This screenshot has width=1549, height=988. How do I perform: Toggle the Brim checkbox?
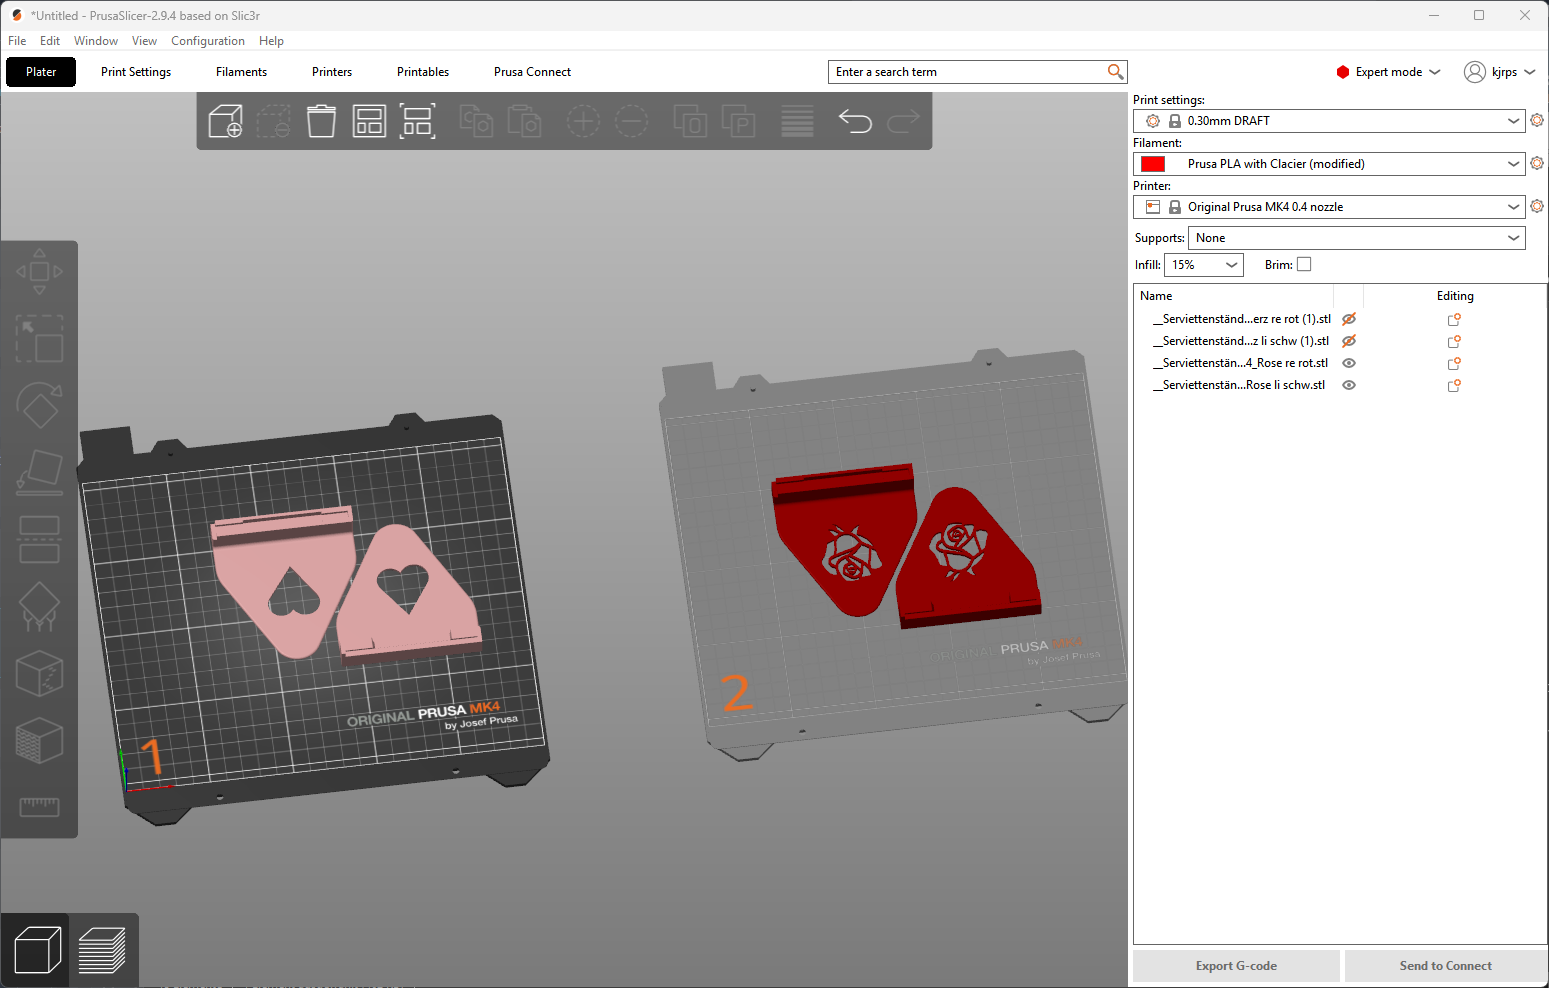coord(1304,264)
